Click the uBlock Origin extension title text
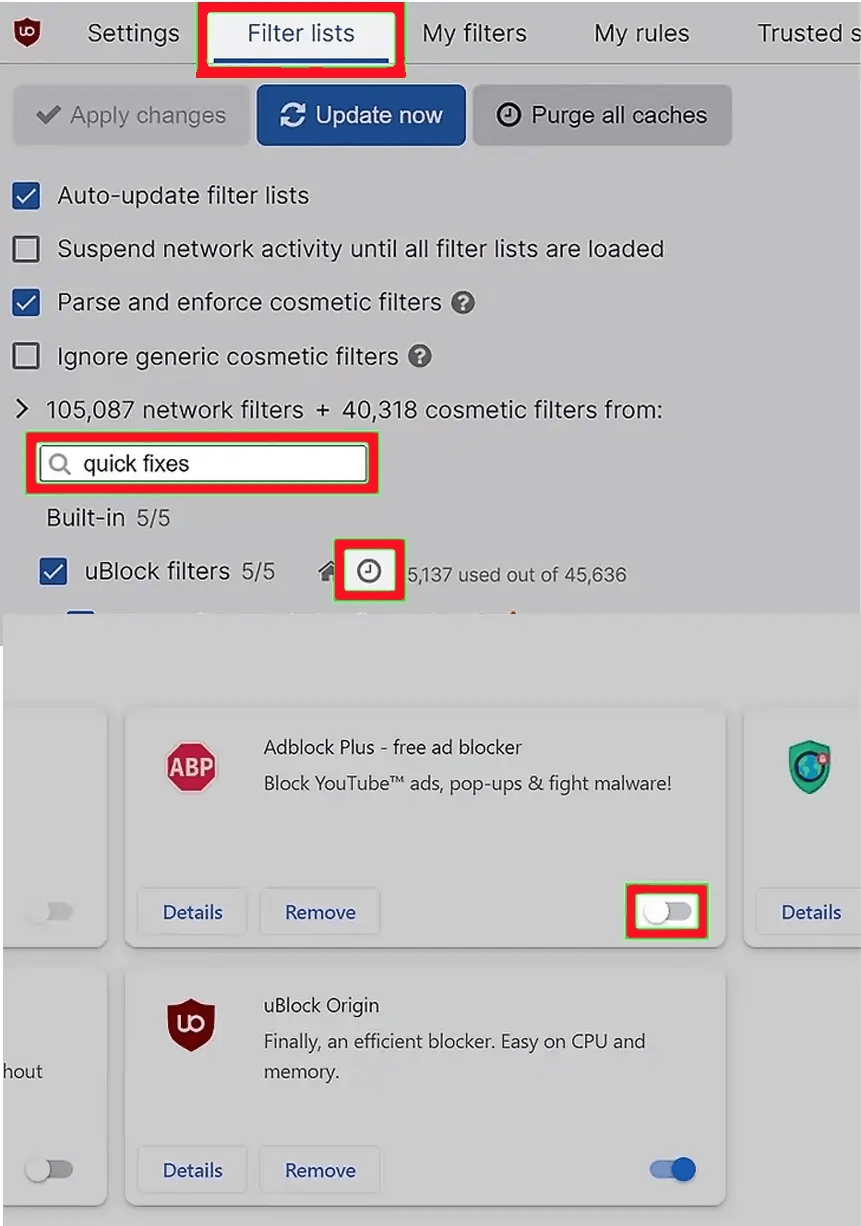The height and width of the screenshot is (1226, 861). tap(321, 1005)
